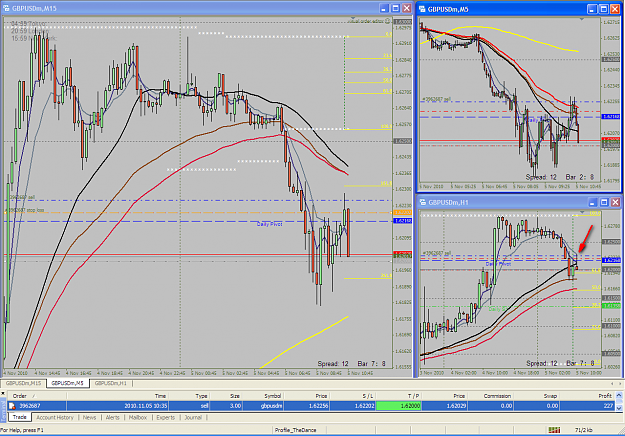Image resolution: width=625 pixels, height=436 pixels.
Task: Close the GBPUSDm,H1 chart window
Action: [x=615, y=202]
